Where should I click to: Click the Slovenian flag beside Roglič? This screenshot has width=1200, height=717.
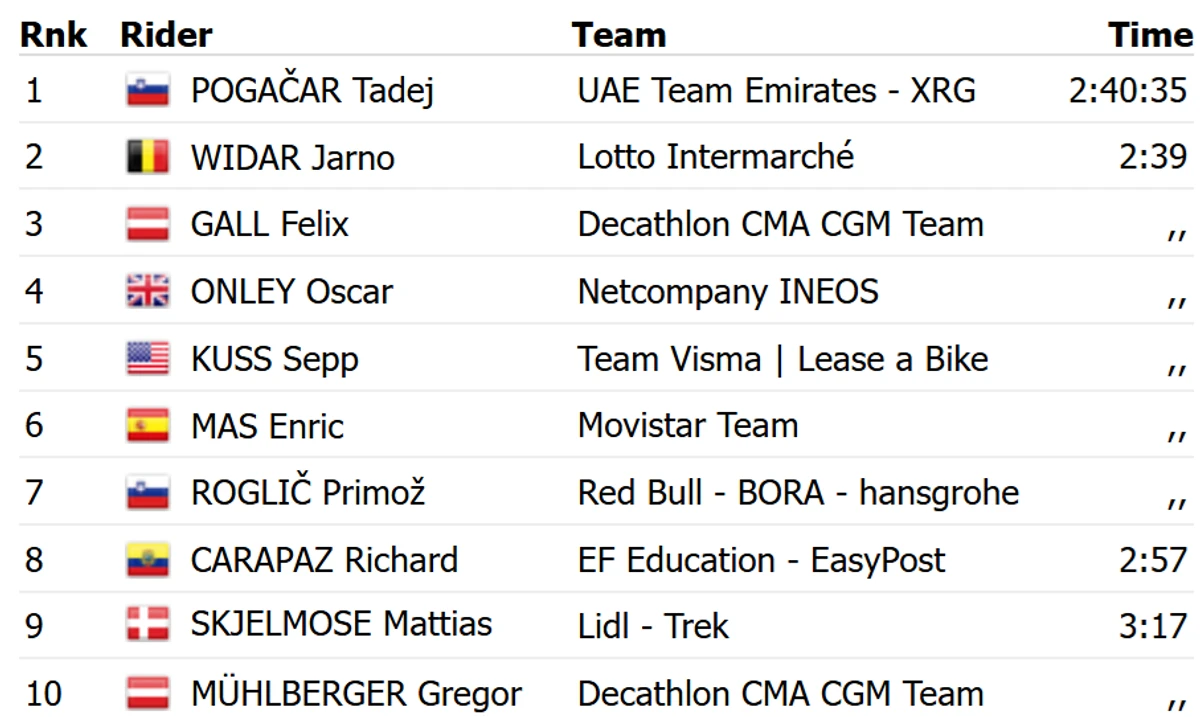tap(148, 492)
